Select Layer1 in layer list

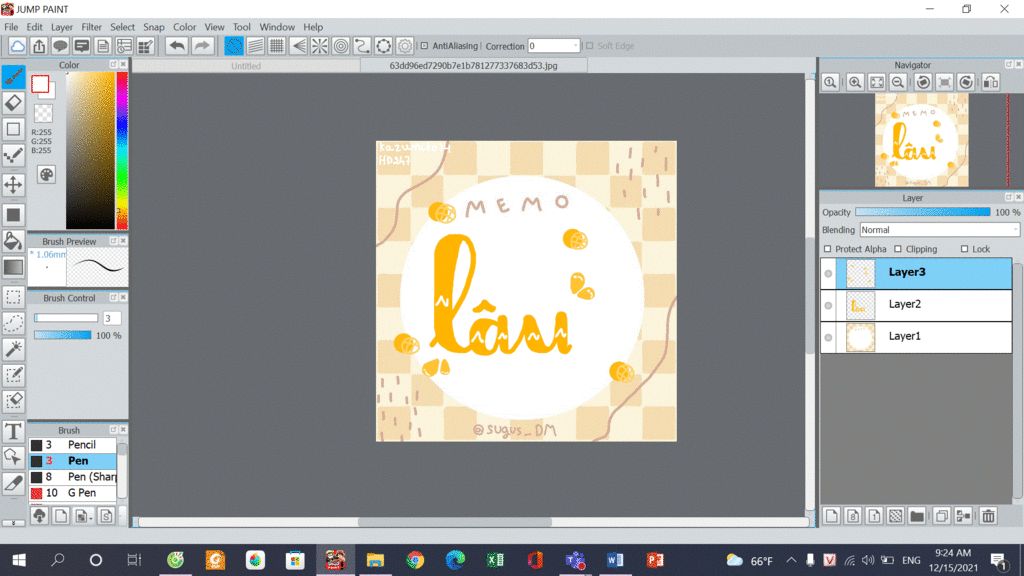pyautogui.click(x=916, y=337)
